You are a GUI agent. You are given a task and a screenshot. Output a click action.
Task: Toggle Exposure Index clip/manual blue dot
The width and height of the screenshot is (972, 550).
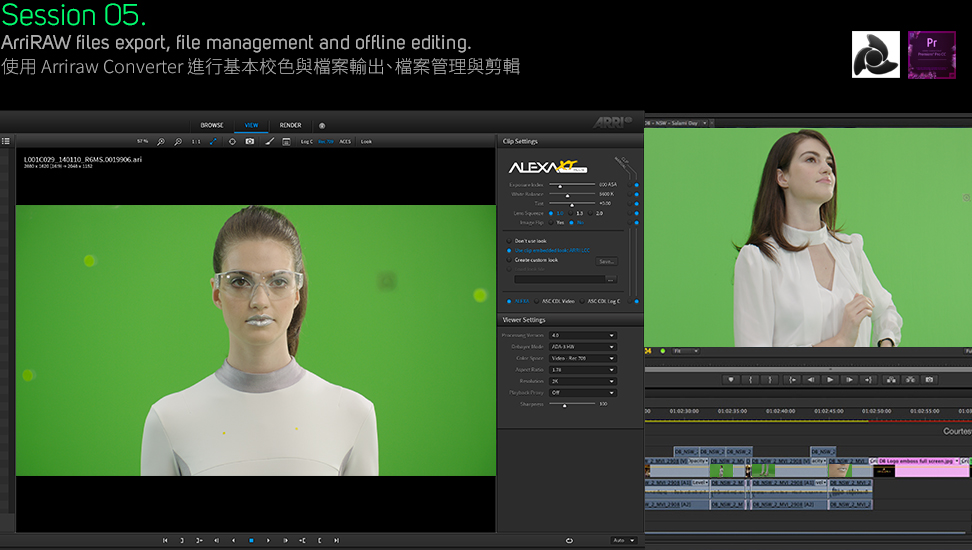coord(637,185)
